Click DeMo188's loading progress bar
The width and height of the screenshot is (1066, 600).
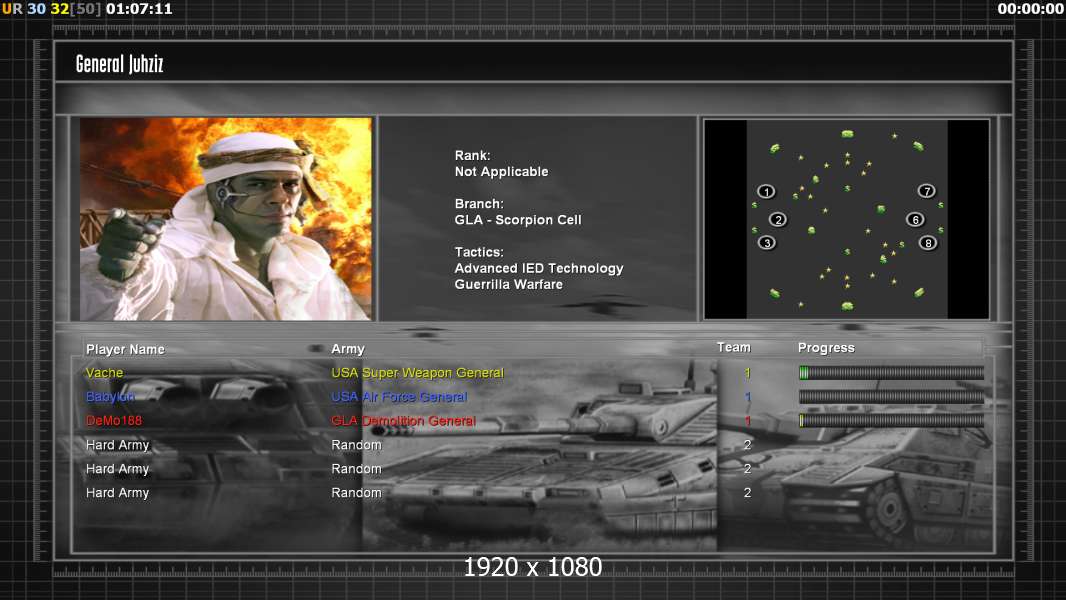coord(891,421)
